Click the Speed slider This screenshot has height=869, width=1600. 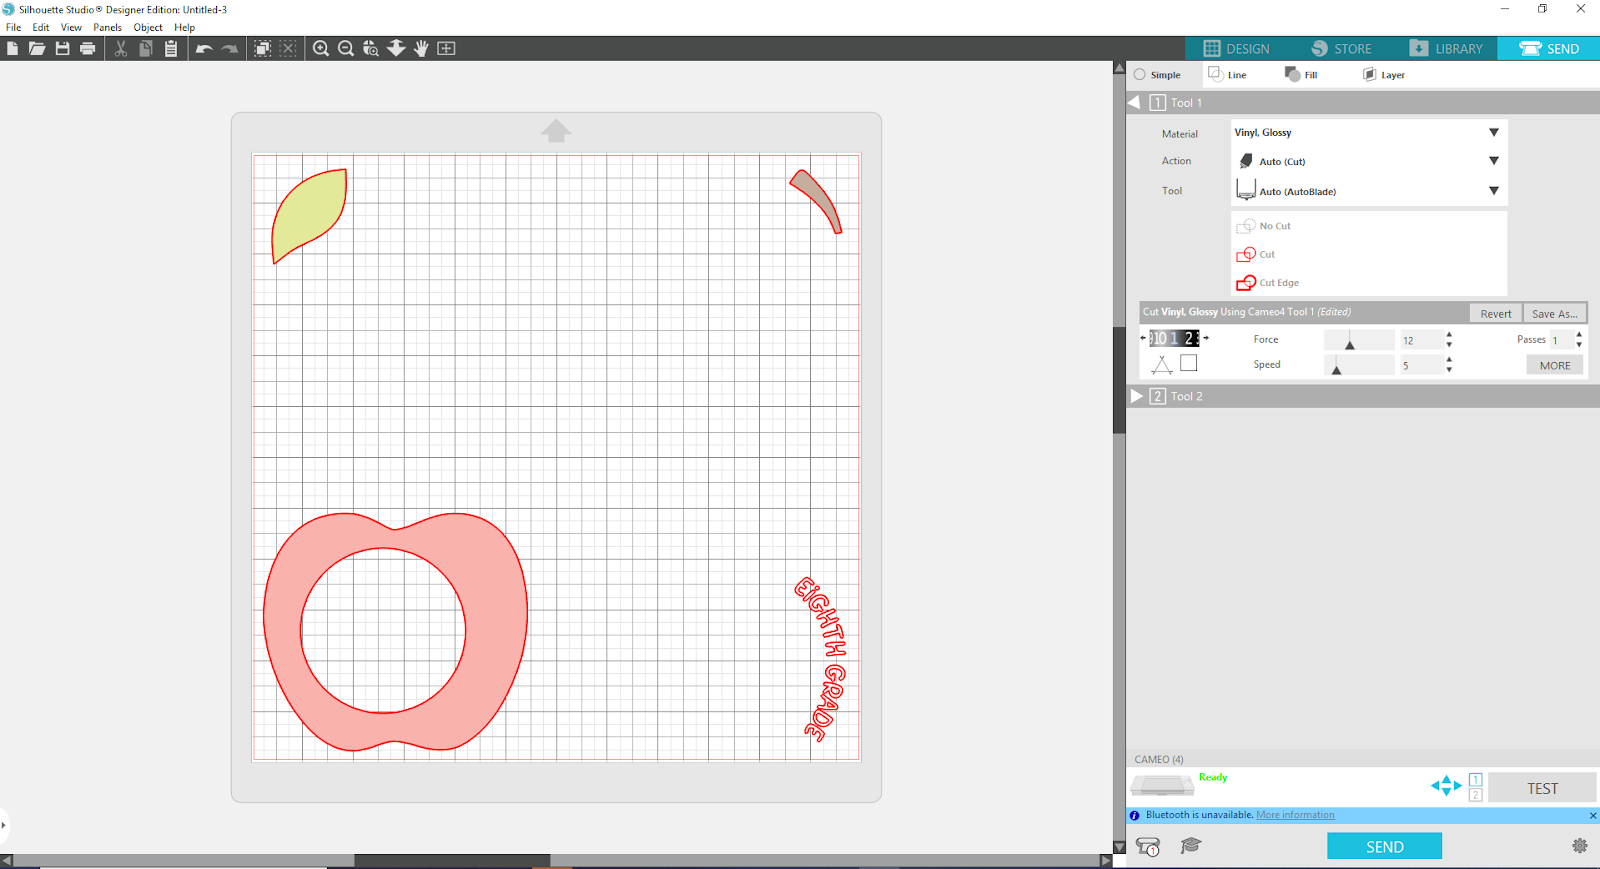click(x=1359, y=365)
